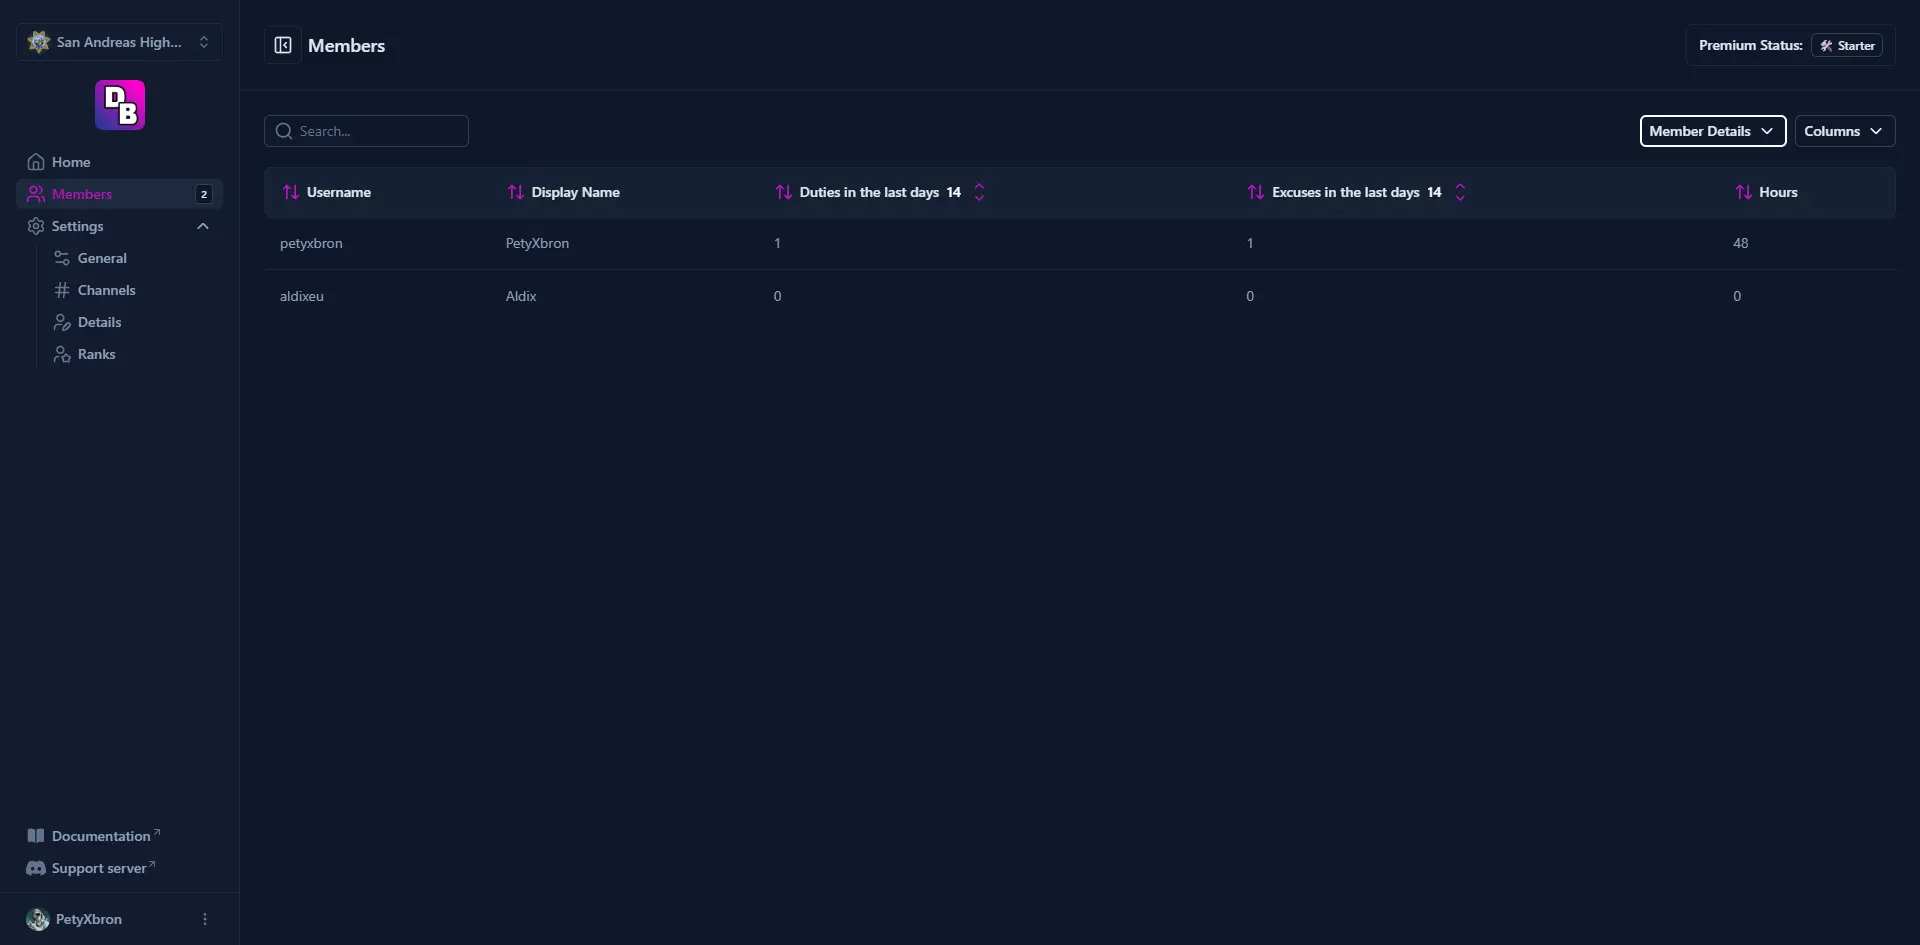Viewport: 1920px width, 945px height.
Task: Open the Documentation link
Action: (x=95, y=835)
